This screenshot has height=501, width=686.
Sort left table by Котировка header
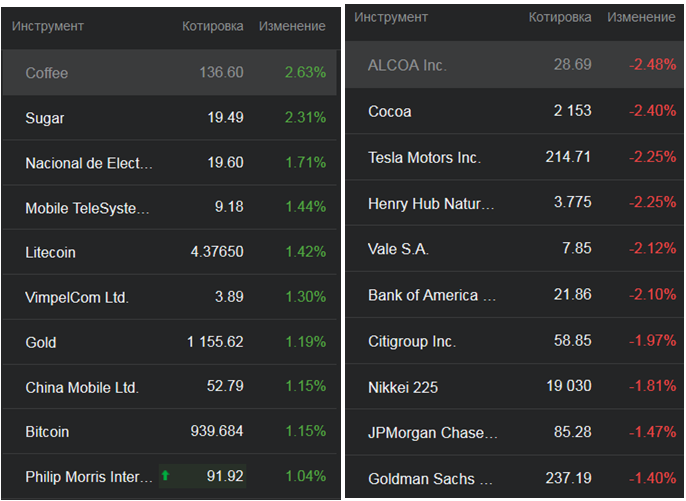(212, 26)
